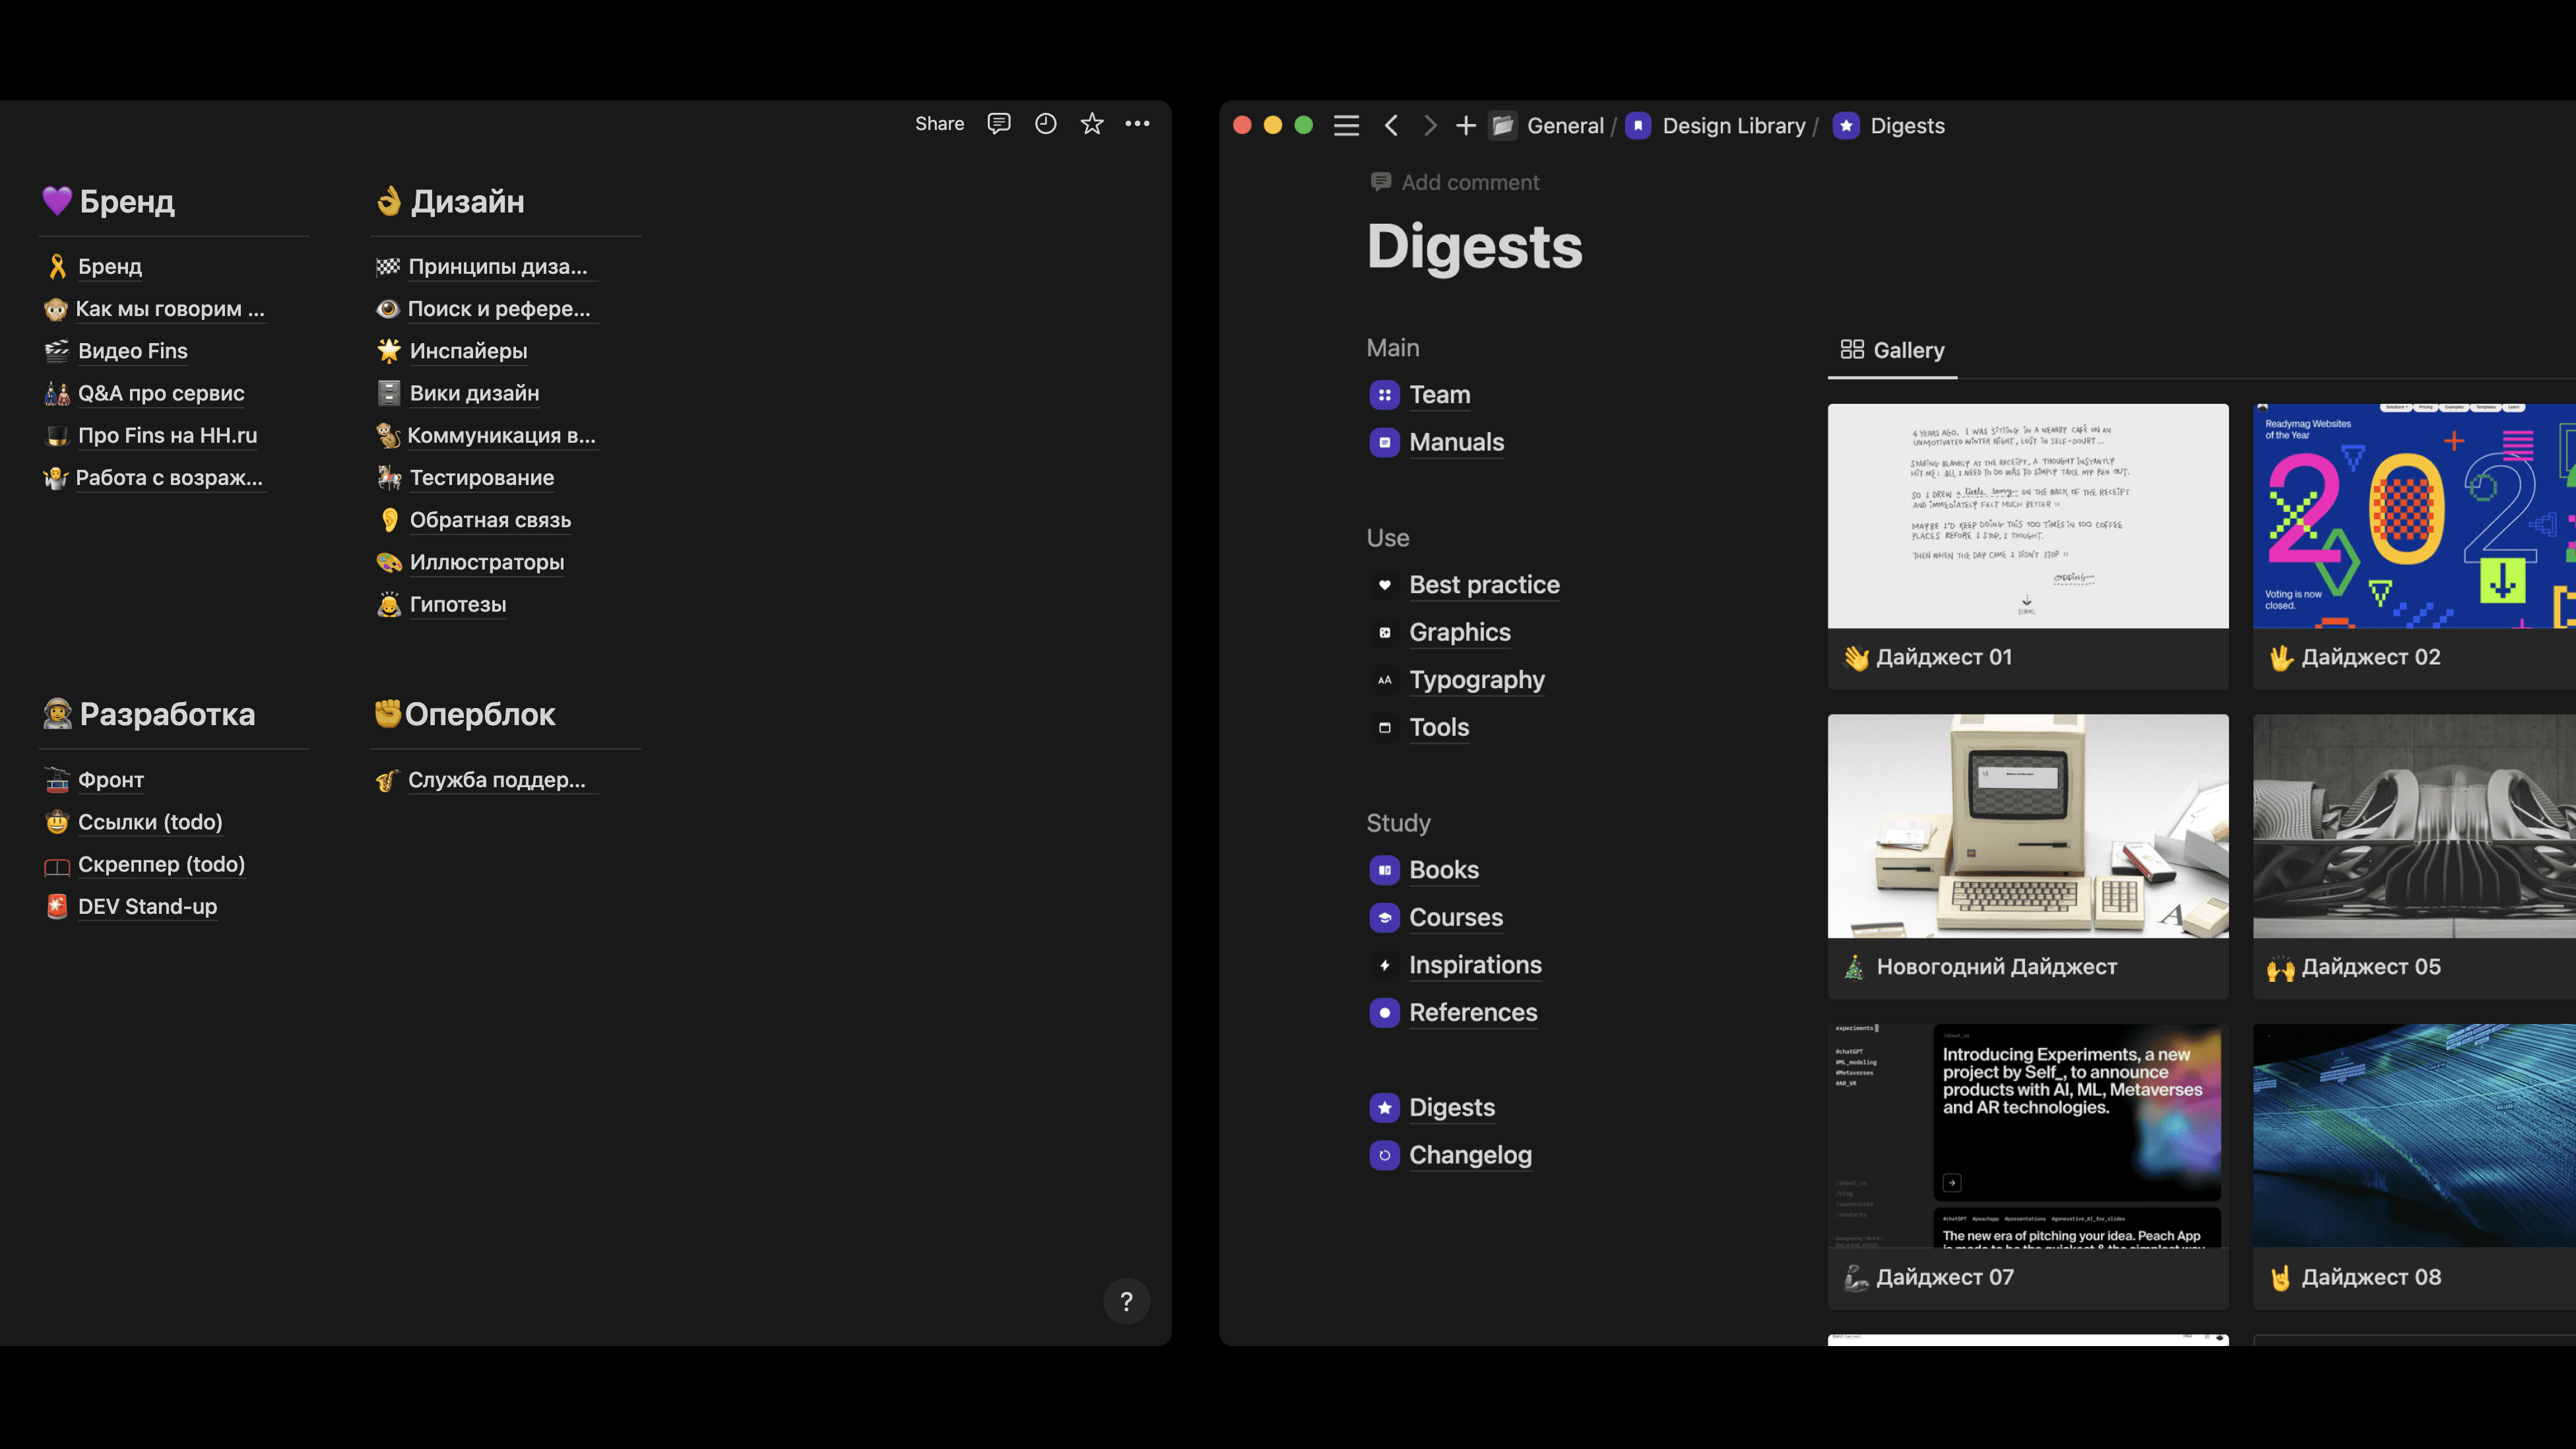The height and width of the screenshot is (1449, 2576).
Task: Open the Changelog page
Action: pyautogui.click(x=1470, y=1155)
